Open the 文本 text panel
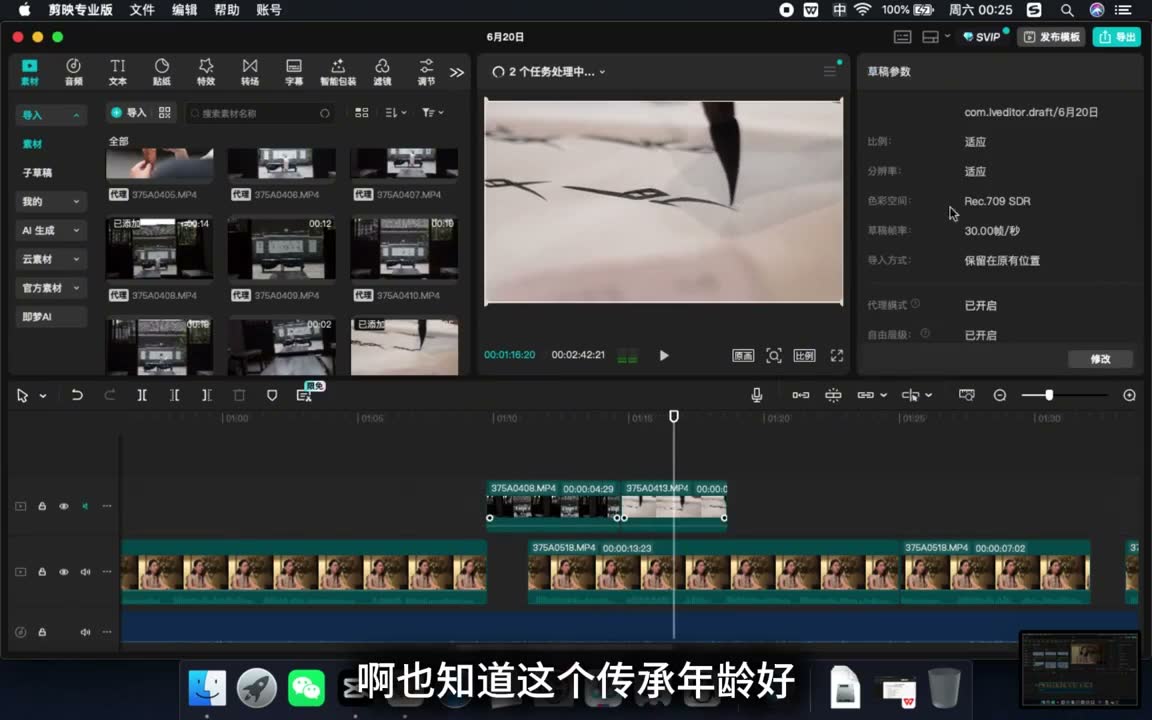This screenshot has height=720, width=1152. pos(118,72)
